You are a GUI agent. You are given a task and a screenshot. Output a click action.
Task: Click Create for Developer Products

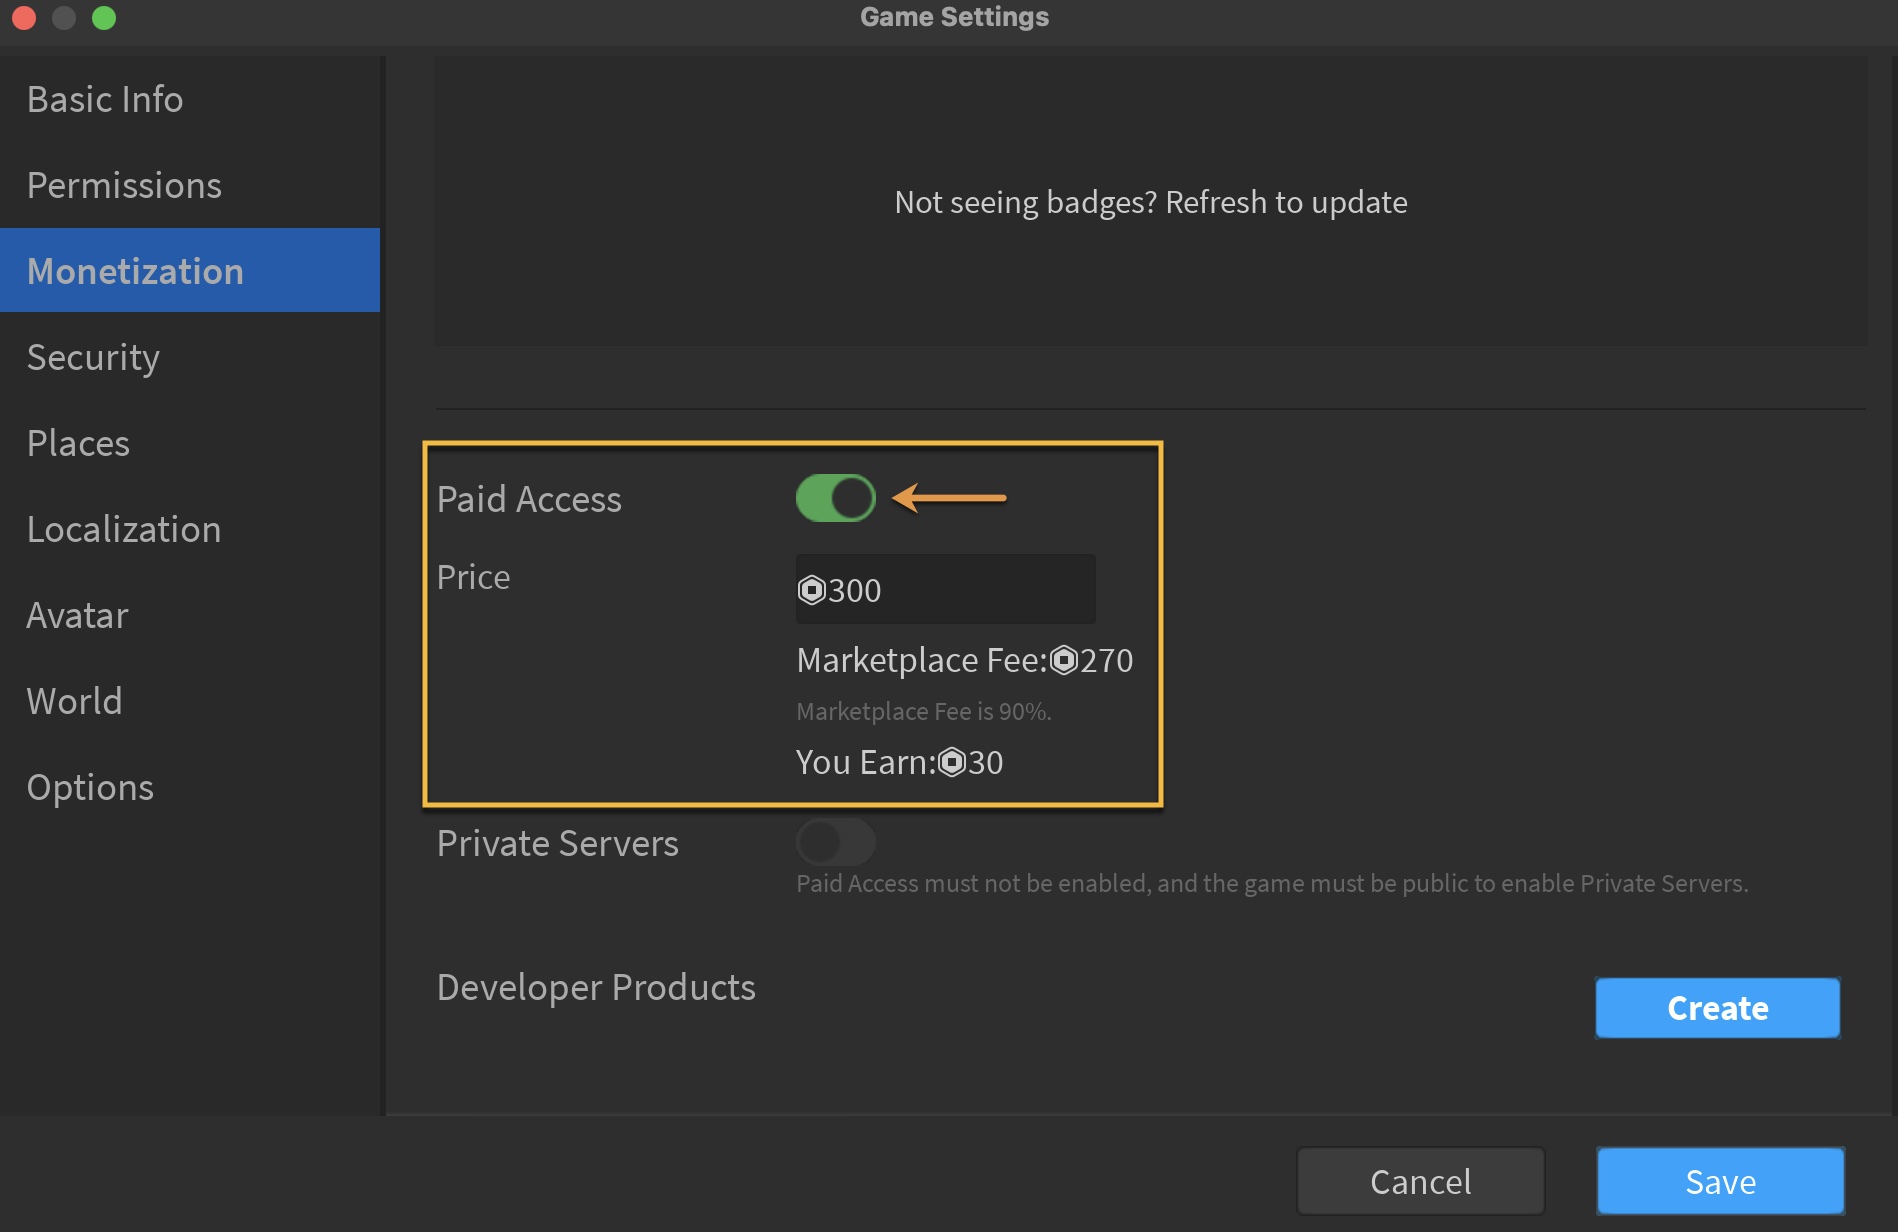pyautogui.click(x=1717, y=1008)
